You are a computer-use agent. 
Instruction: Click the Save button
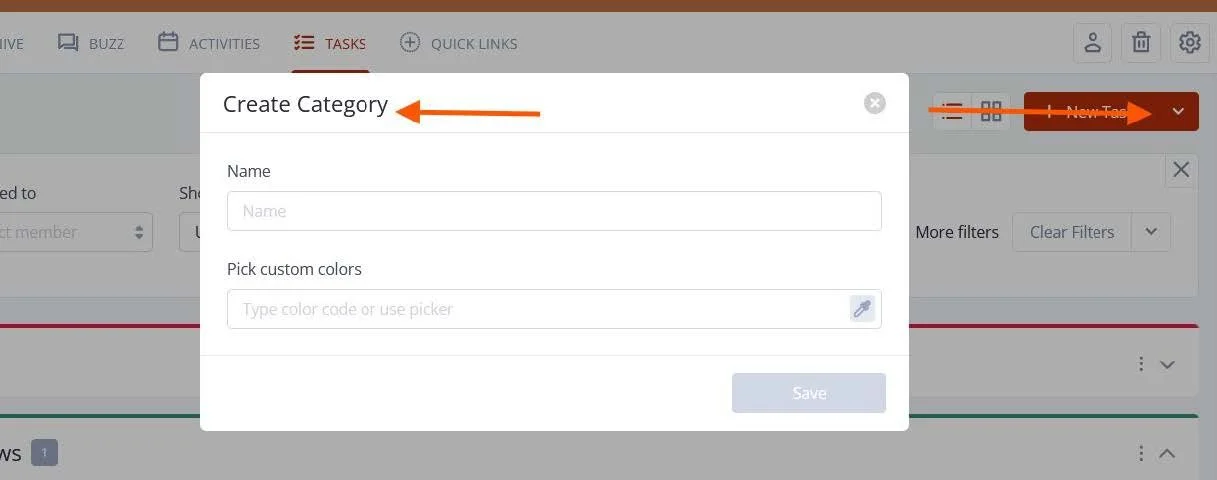tap(809, 393)
